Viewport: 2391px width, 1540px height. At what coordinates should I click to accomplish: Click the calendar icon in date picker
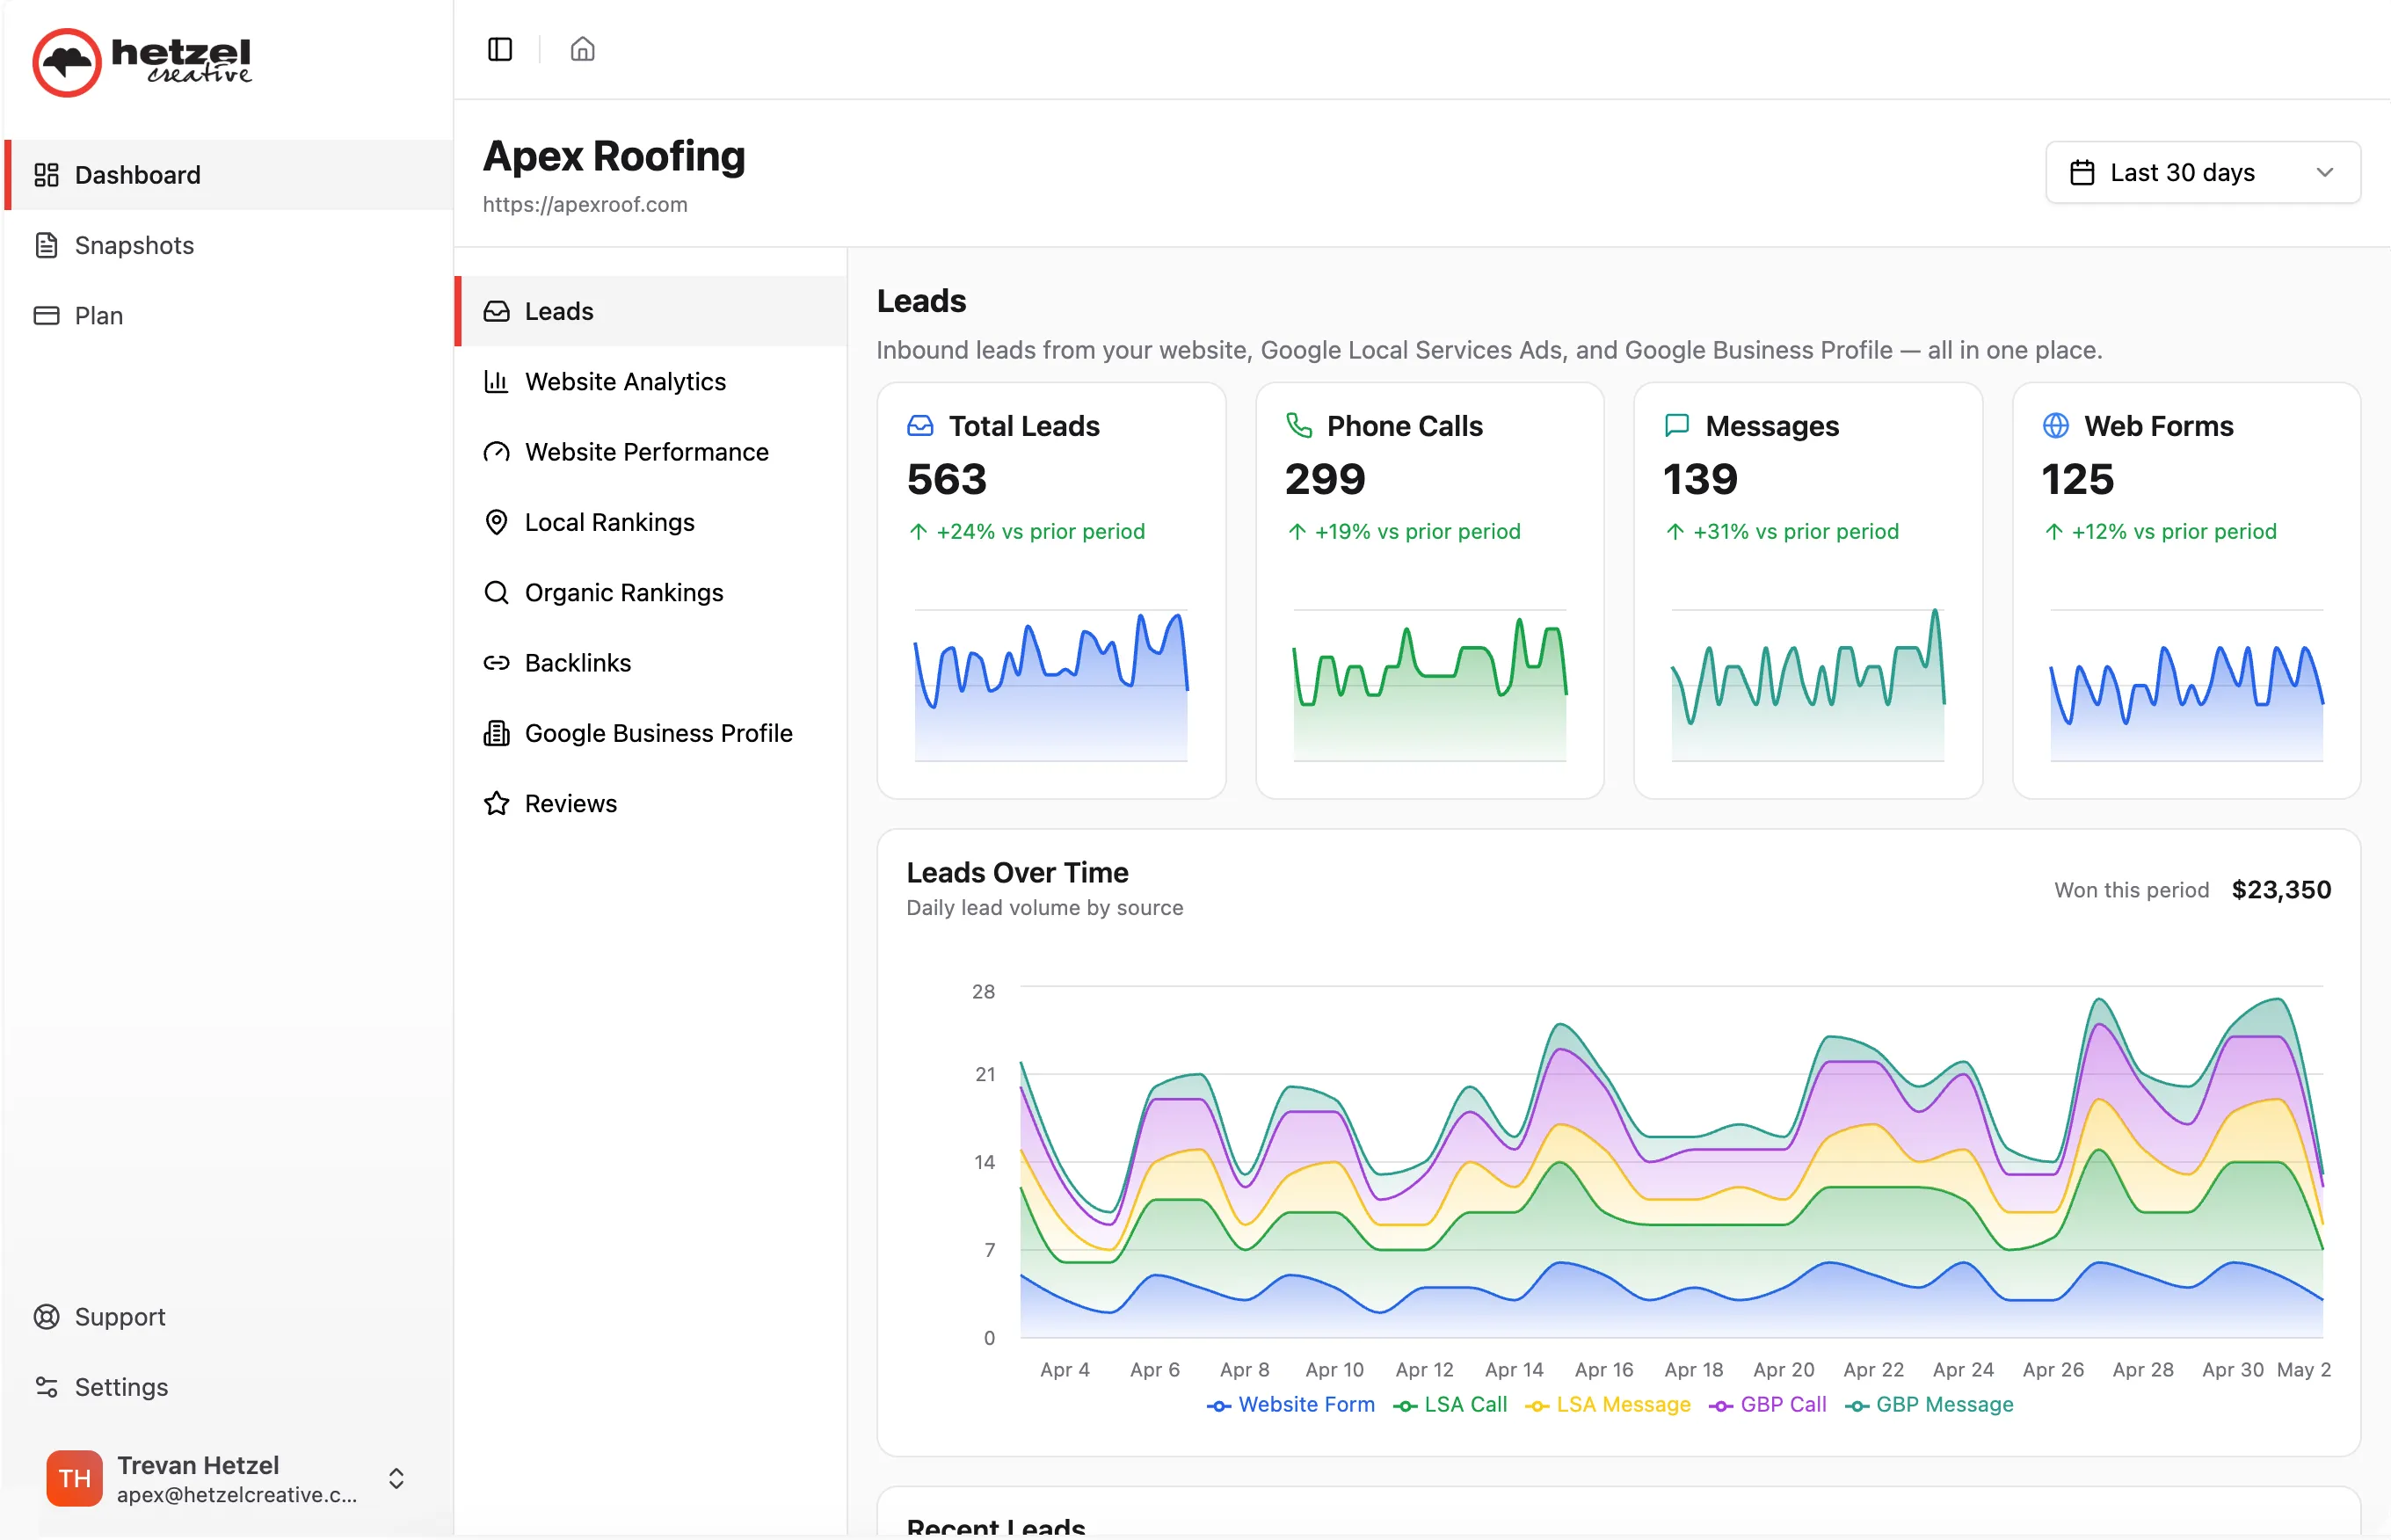(2082, 172)
